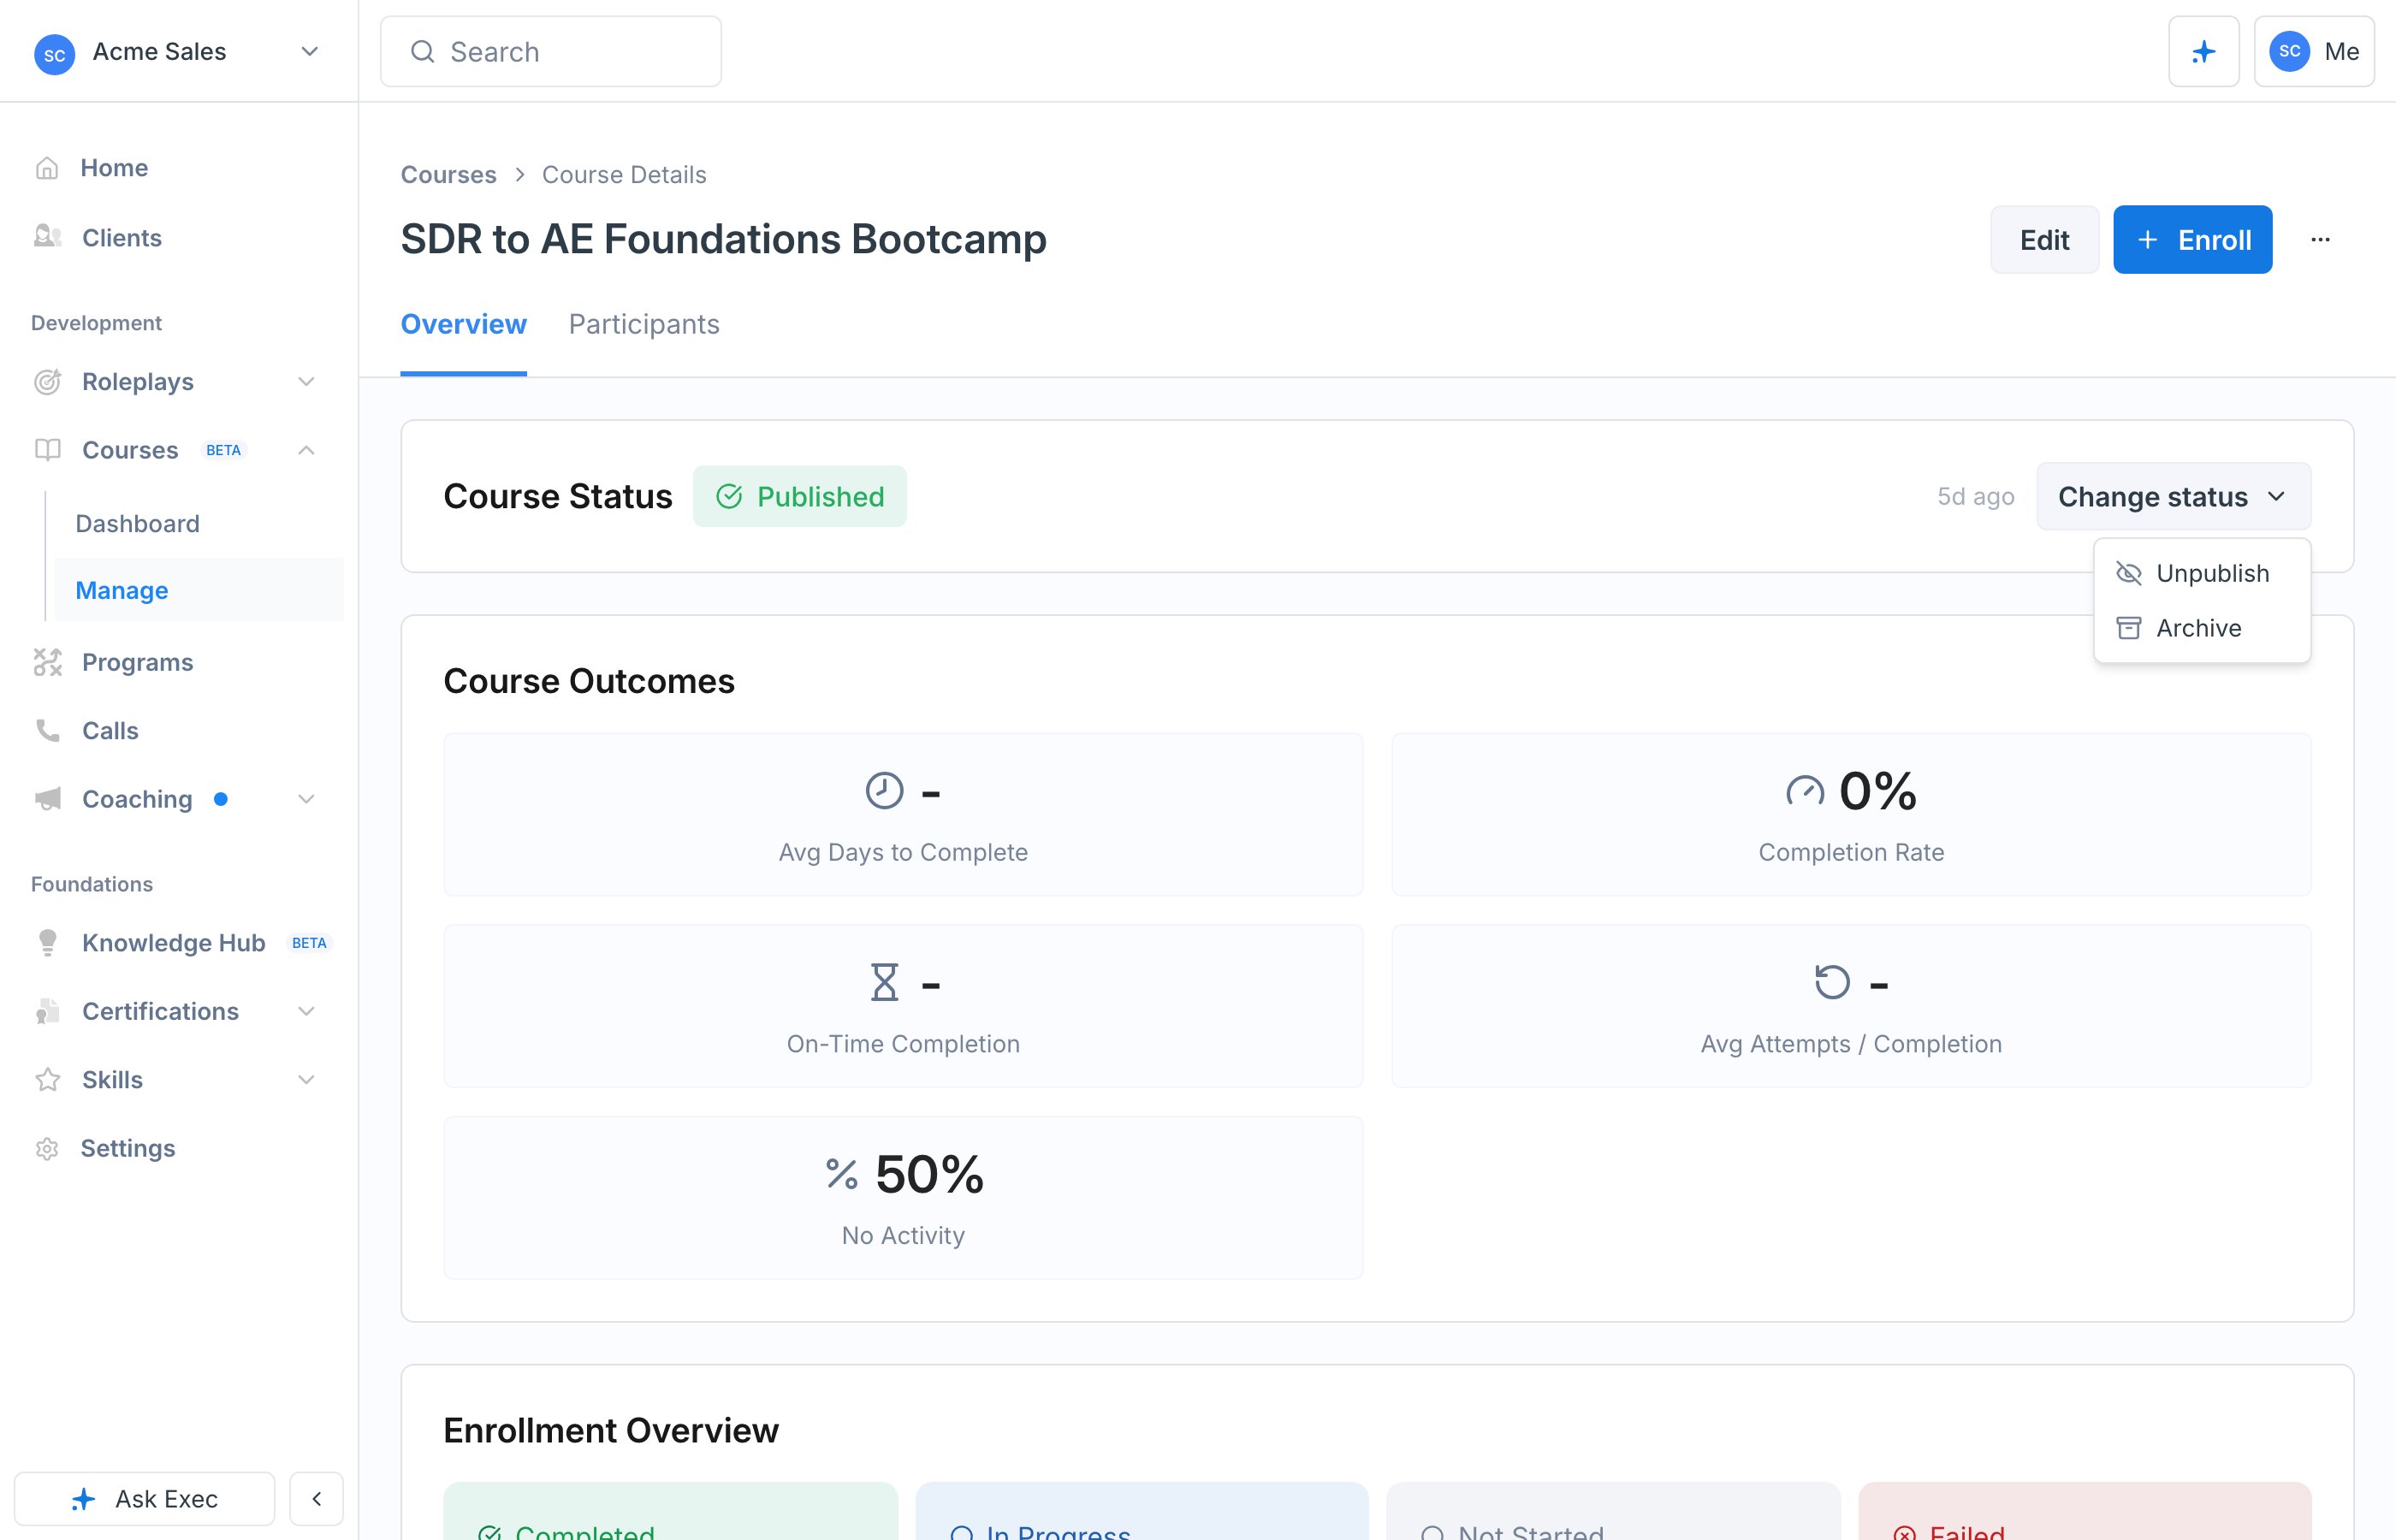
Task: Click the Courses book icon
Action: (47, 450)
